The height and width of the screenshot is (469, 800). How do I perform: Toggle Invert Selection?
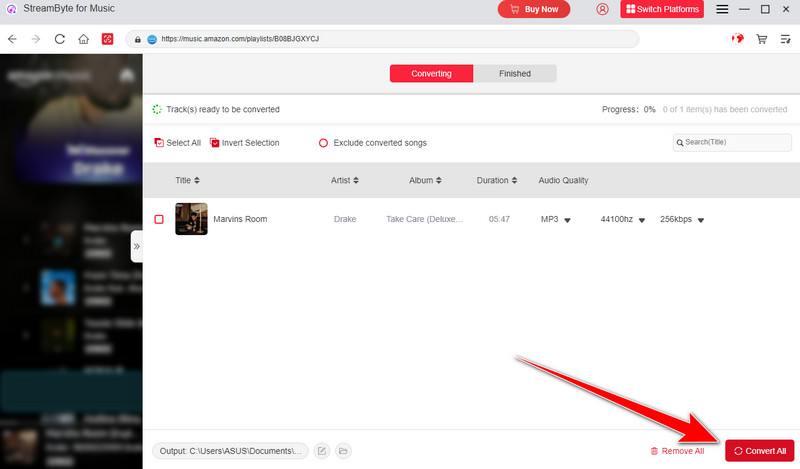point(244,143)
